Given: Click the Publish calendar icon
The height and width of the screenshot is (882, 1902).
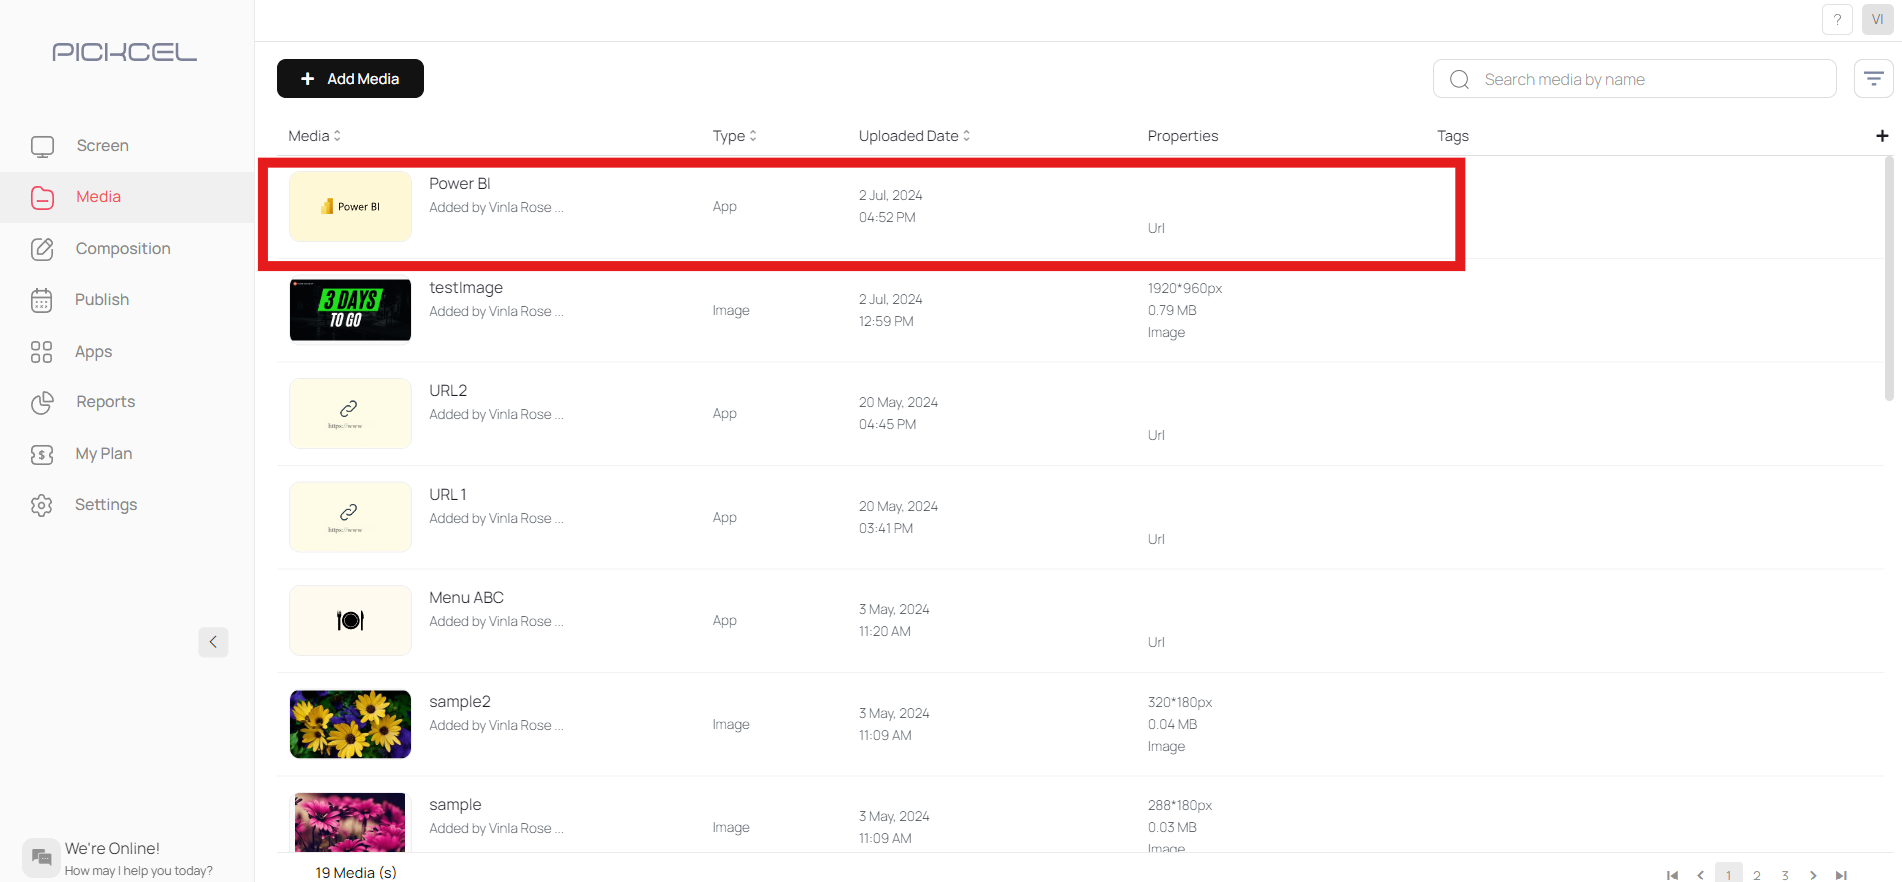Looking at the screenshot, I should 42,300.
